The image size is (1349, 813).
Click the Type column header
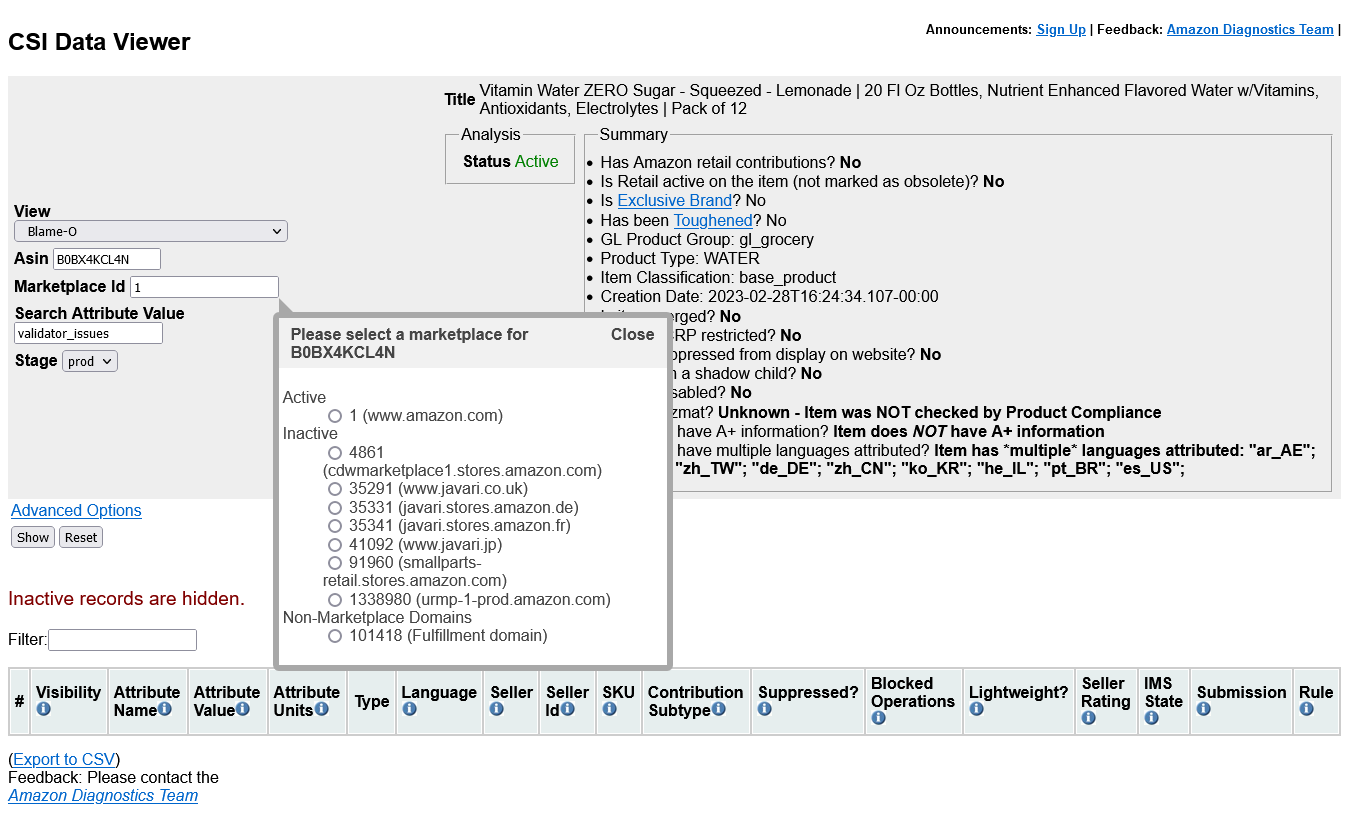coord(372,701)
